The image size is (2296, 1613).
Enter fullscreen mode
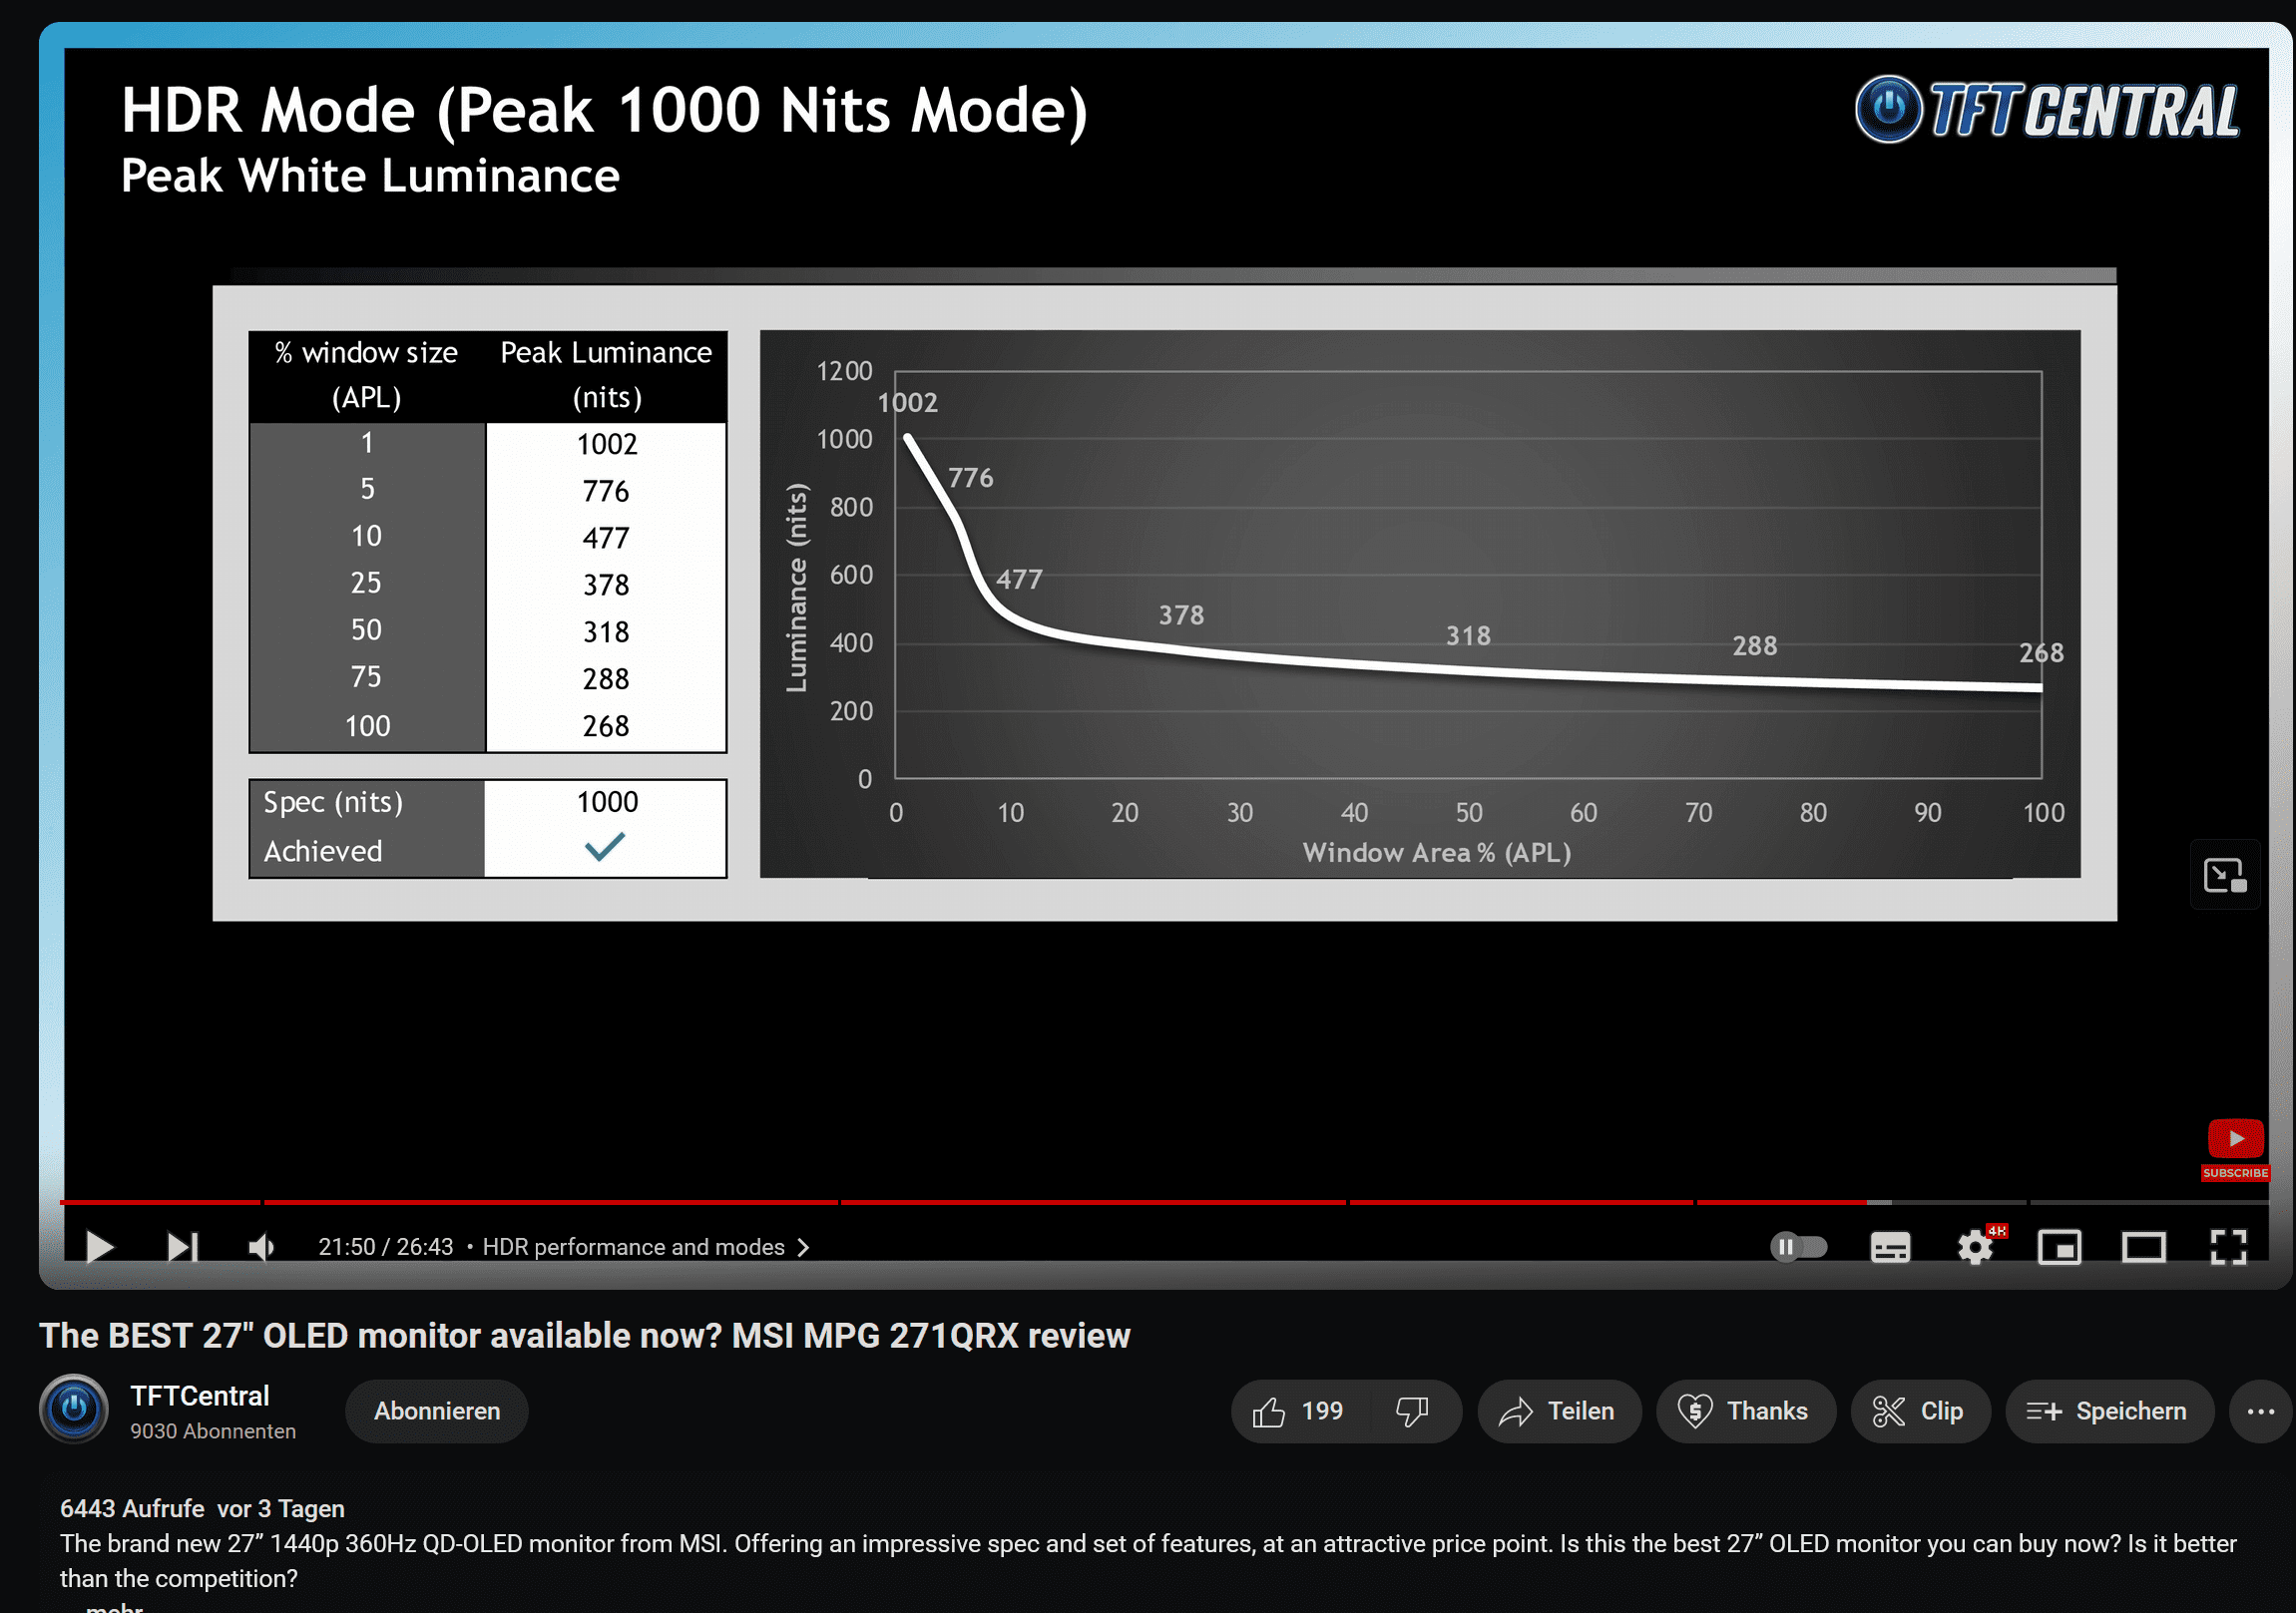coord(2229,1247)
